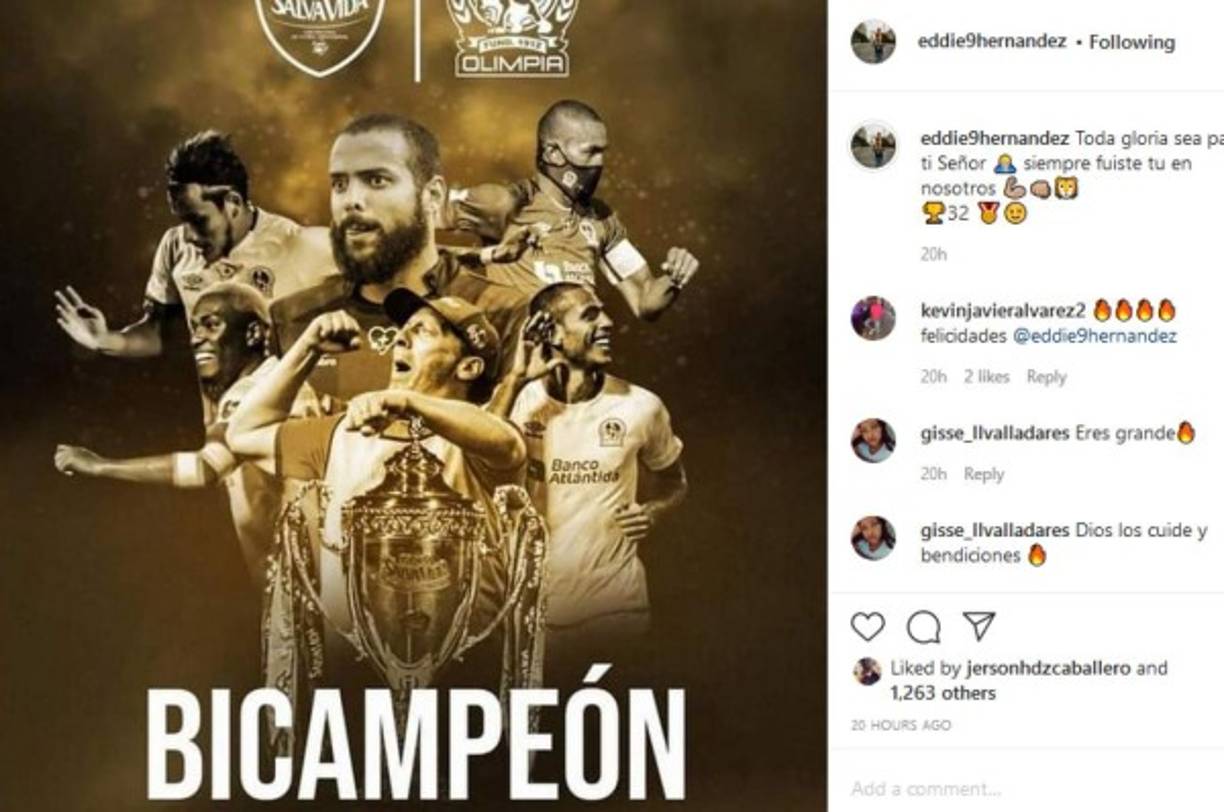Share the post using paper plane icon
The width and height of the screenshot is (1224, 812).
pos(979,627)
